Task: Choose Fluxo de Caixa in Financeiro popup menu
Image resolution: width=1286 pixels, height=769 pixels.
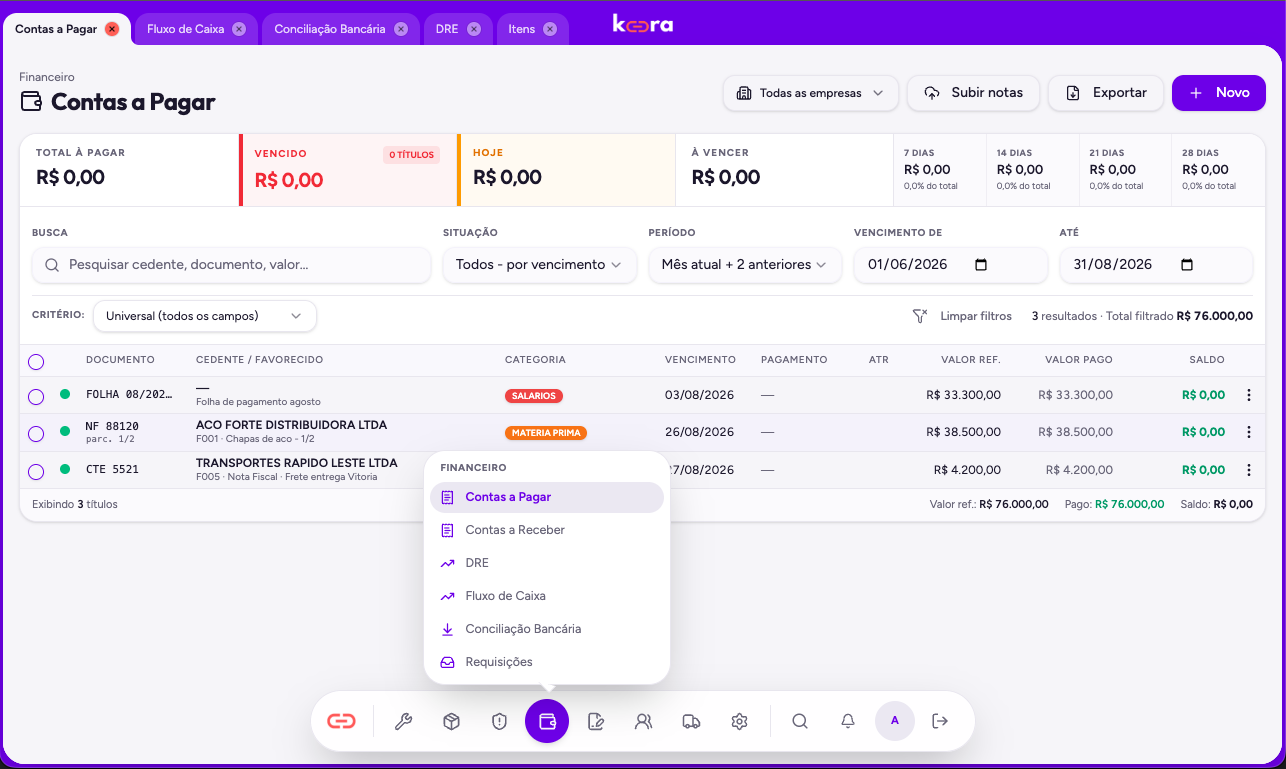Action: [547, 596]
